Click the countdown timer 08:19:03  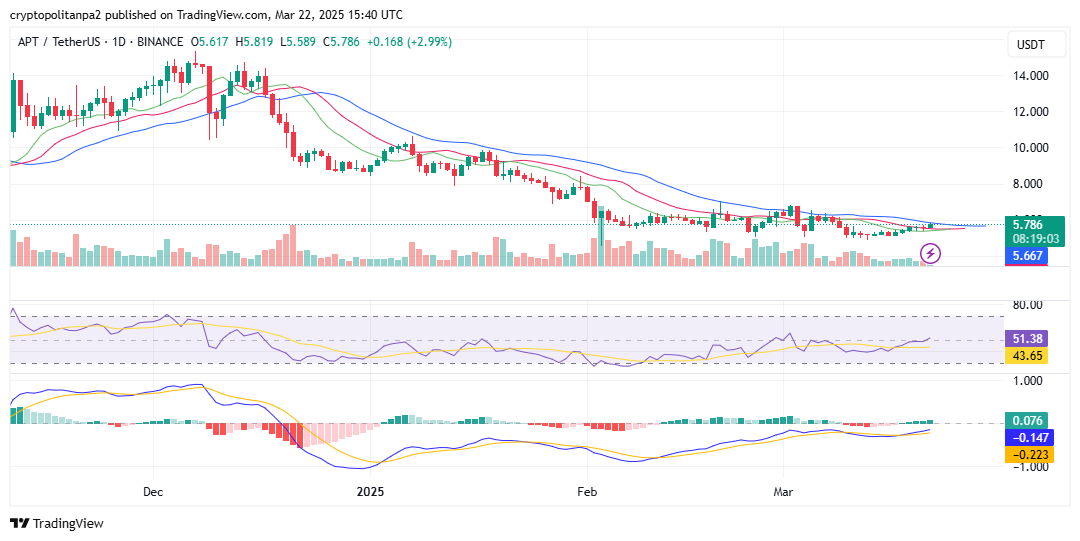(1035, 238)
